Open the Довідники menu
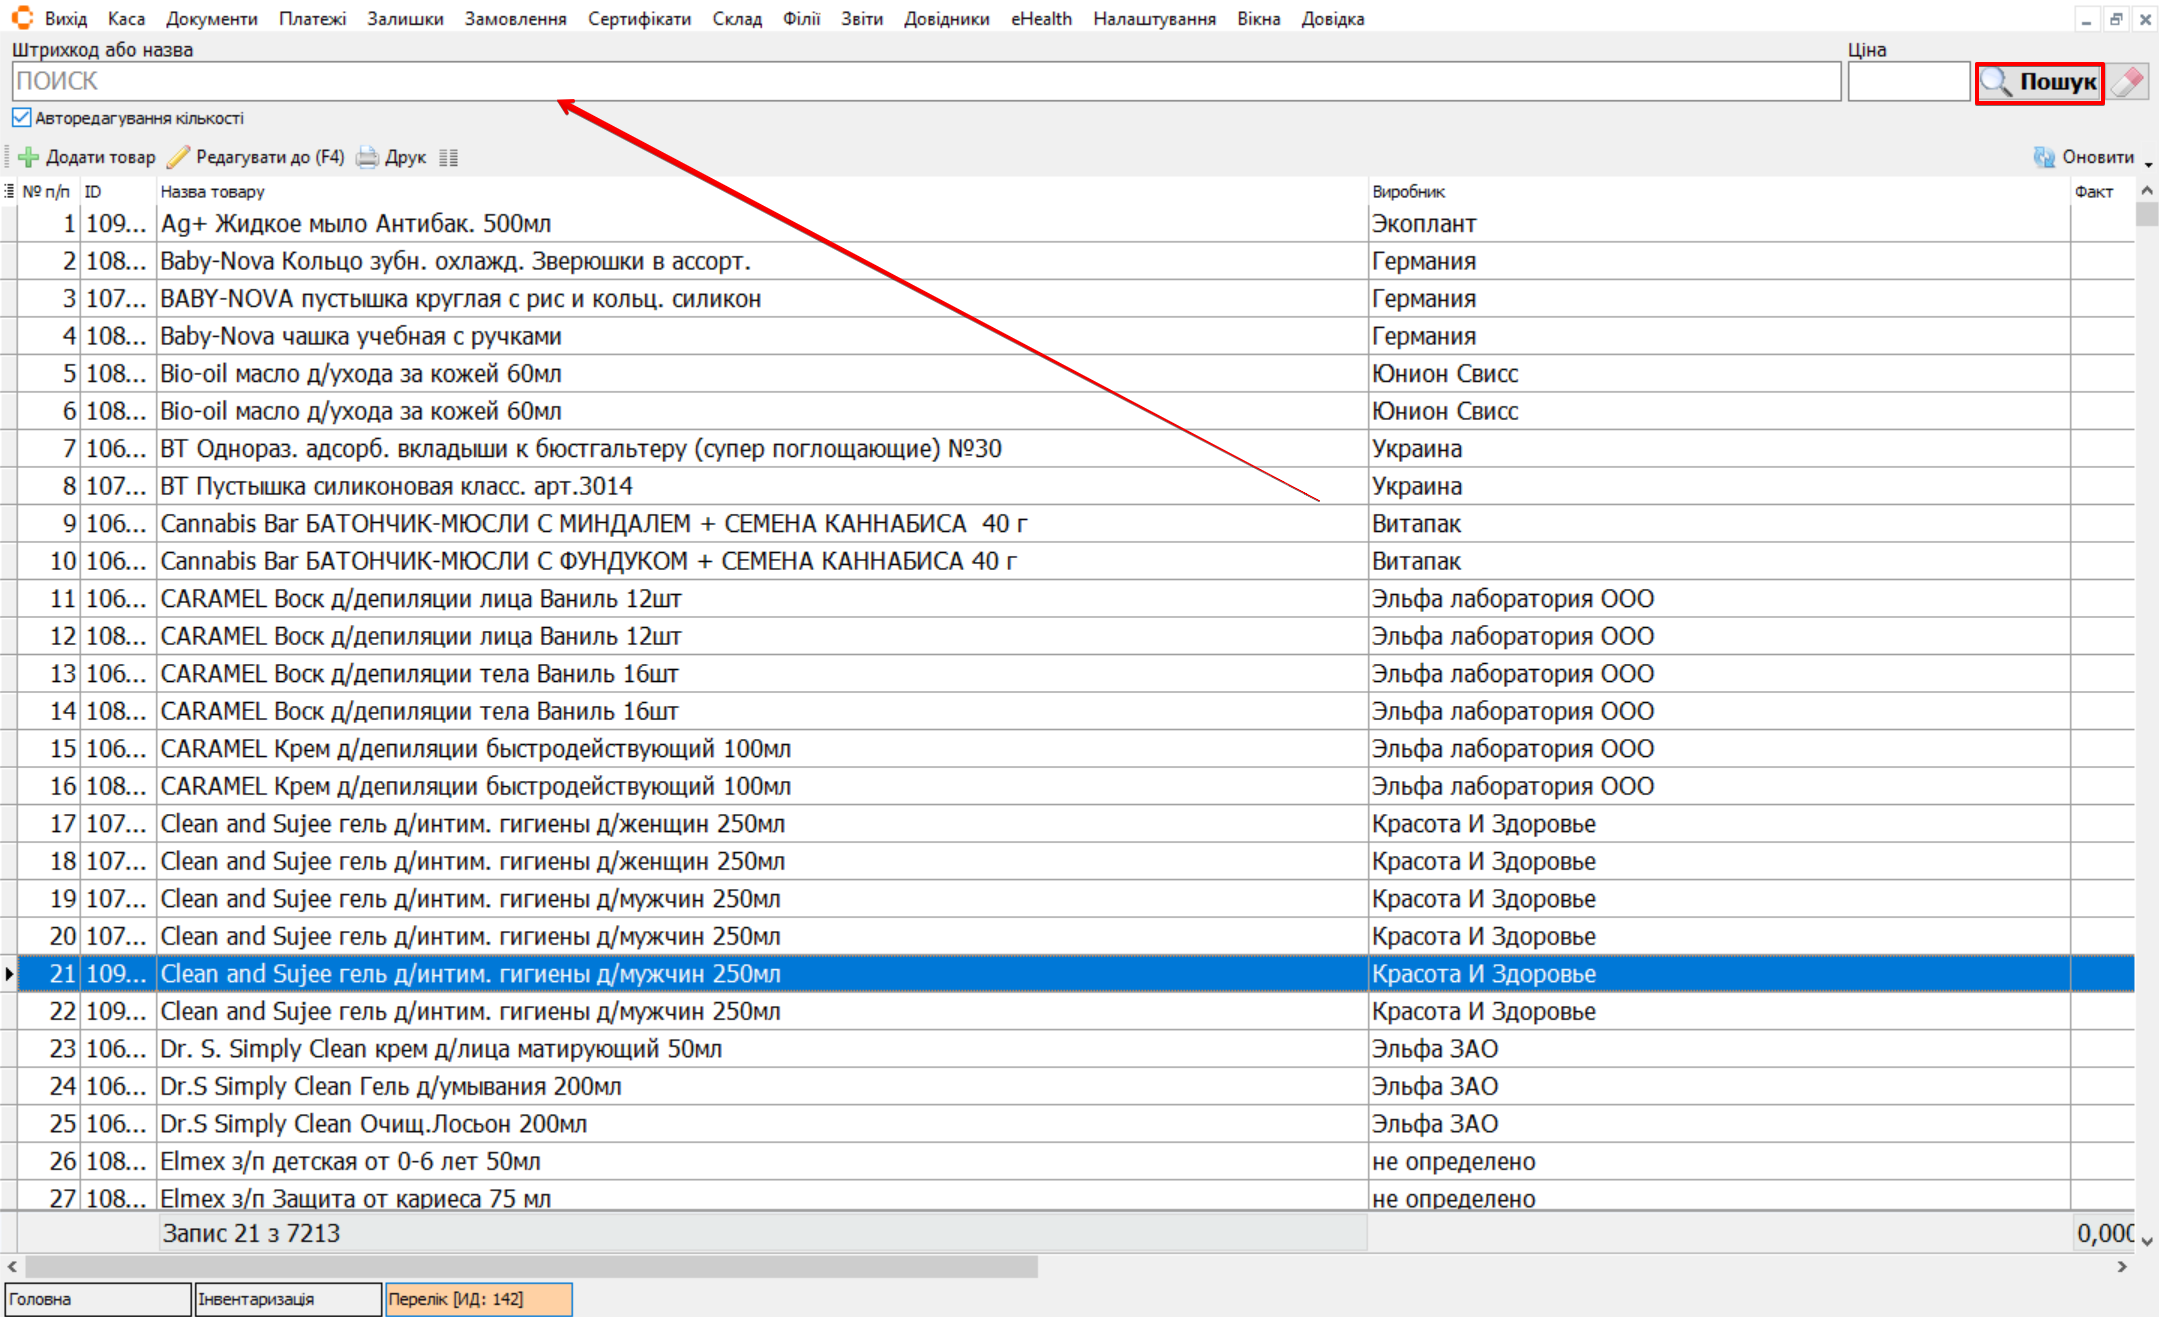The image size is (2159, 1317). 946,18
